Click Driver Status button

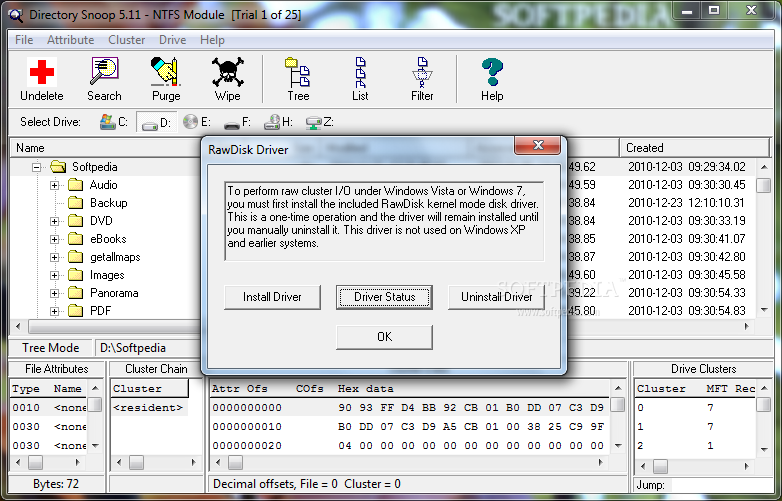384,297
